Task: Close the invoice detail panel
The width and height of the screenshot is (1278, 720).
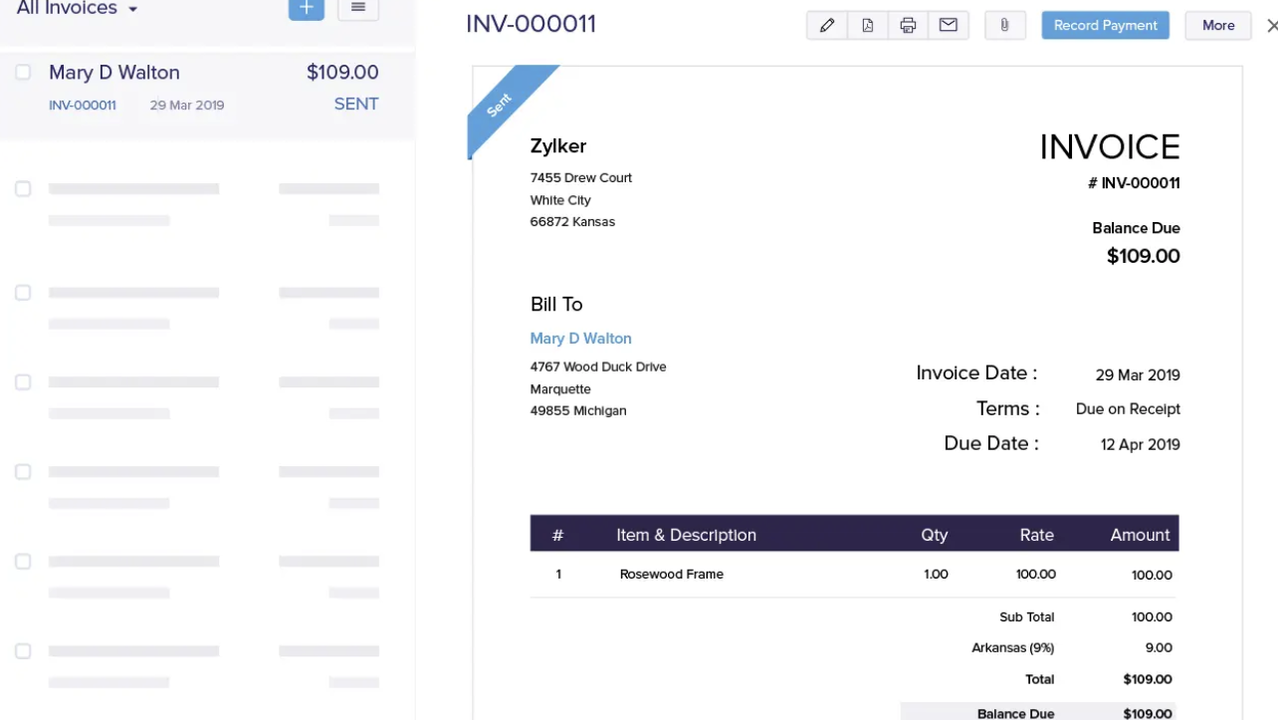Action: click(x=1271, y=26)
